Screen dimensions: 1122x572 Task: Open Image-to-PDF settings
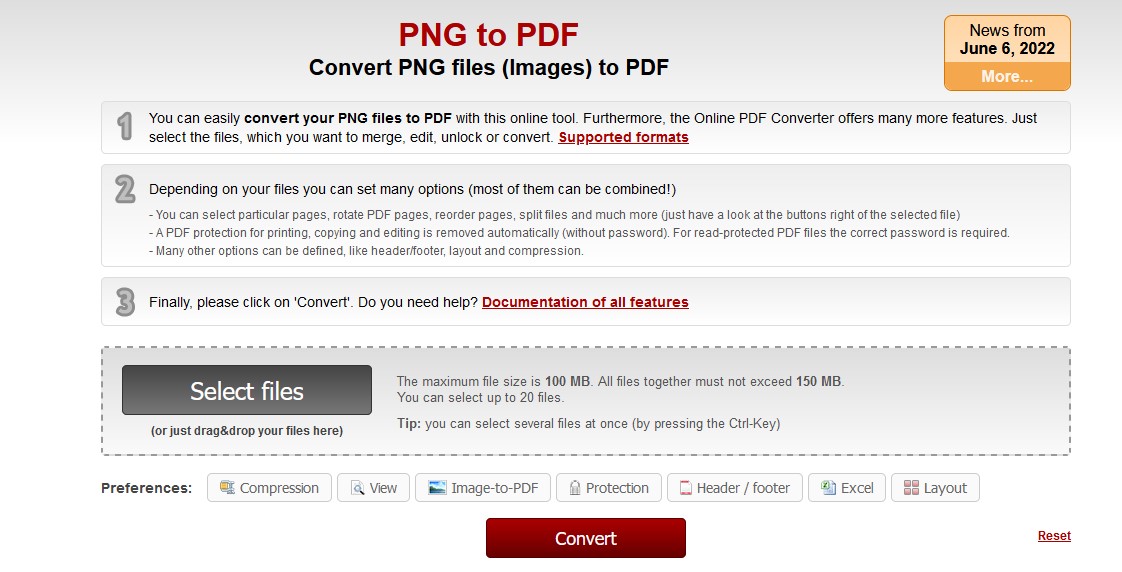[483, 488]
